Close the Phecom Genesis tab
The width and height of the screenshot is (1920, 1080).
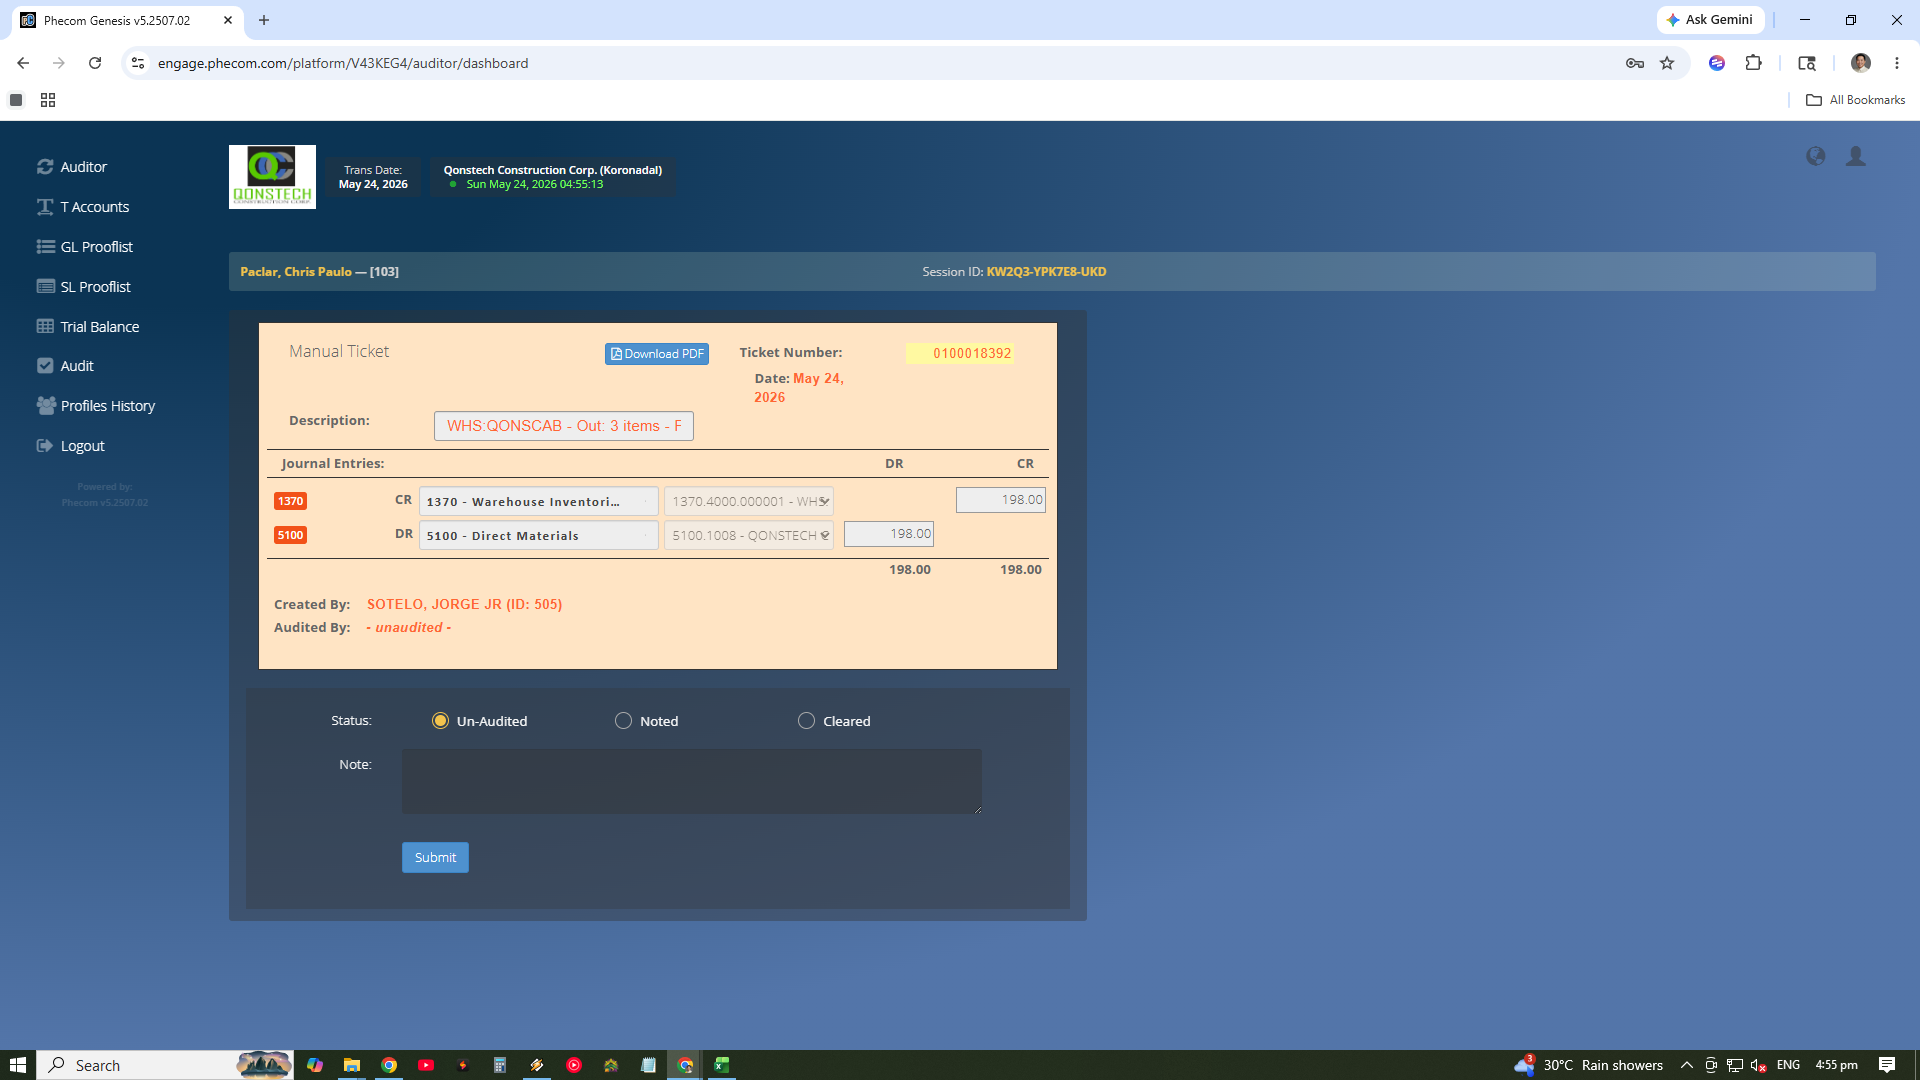click(x=228, y=20)
